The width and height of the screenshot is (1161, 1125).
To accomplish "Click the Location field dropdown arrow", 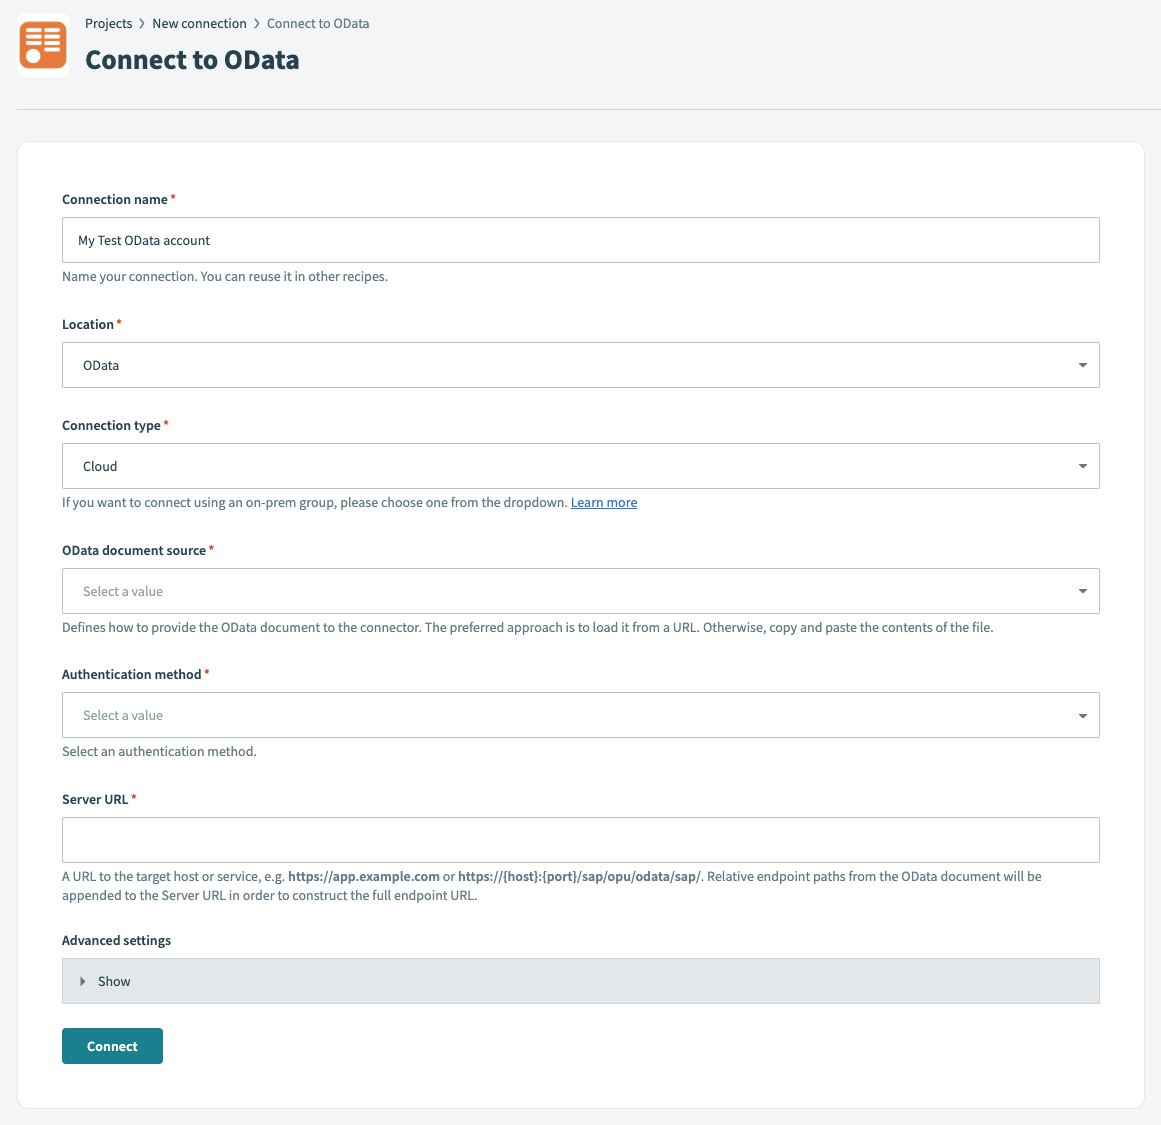I will click(1081, 365).
